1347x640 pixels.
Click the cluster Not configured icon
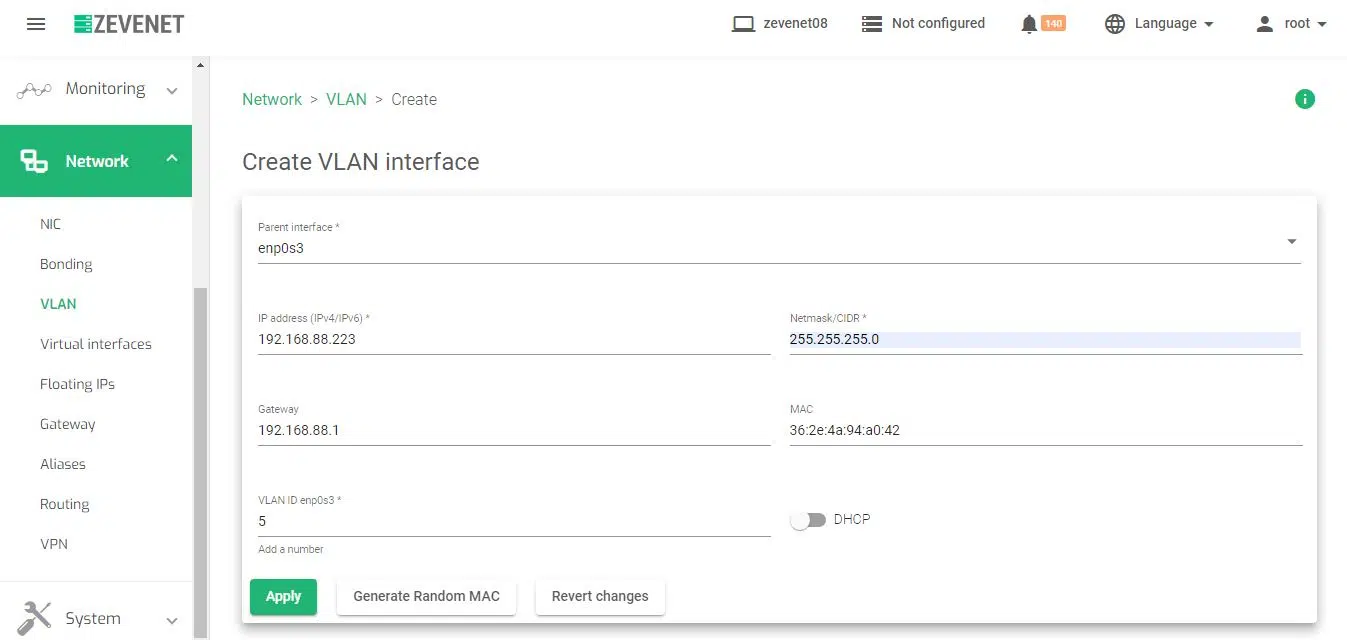point(871,24)
